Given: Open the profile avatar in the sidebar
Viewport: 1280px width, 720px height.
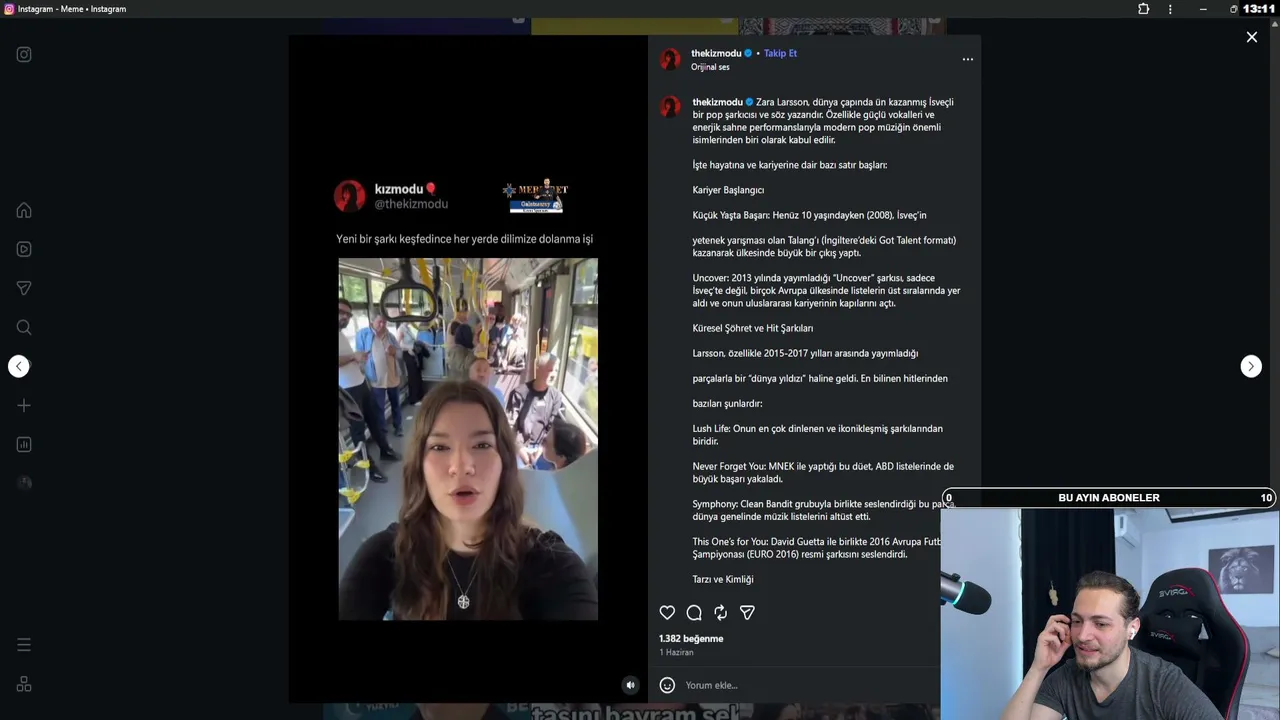Looking at the screenshot, I should tap(24, 483).
